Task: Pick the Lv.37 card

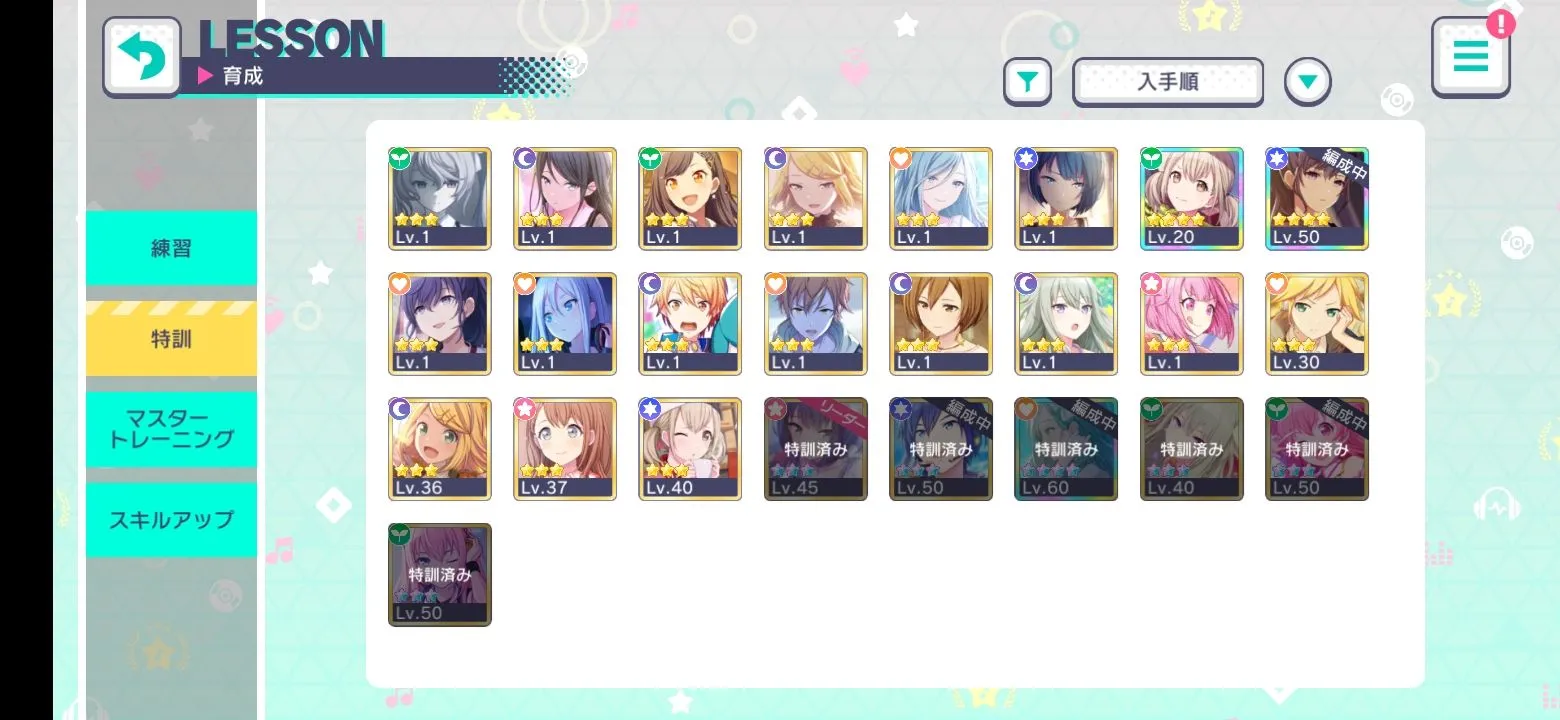Action: (x=565, y=449)
